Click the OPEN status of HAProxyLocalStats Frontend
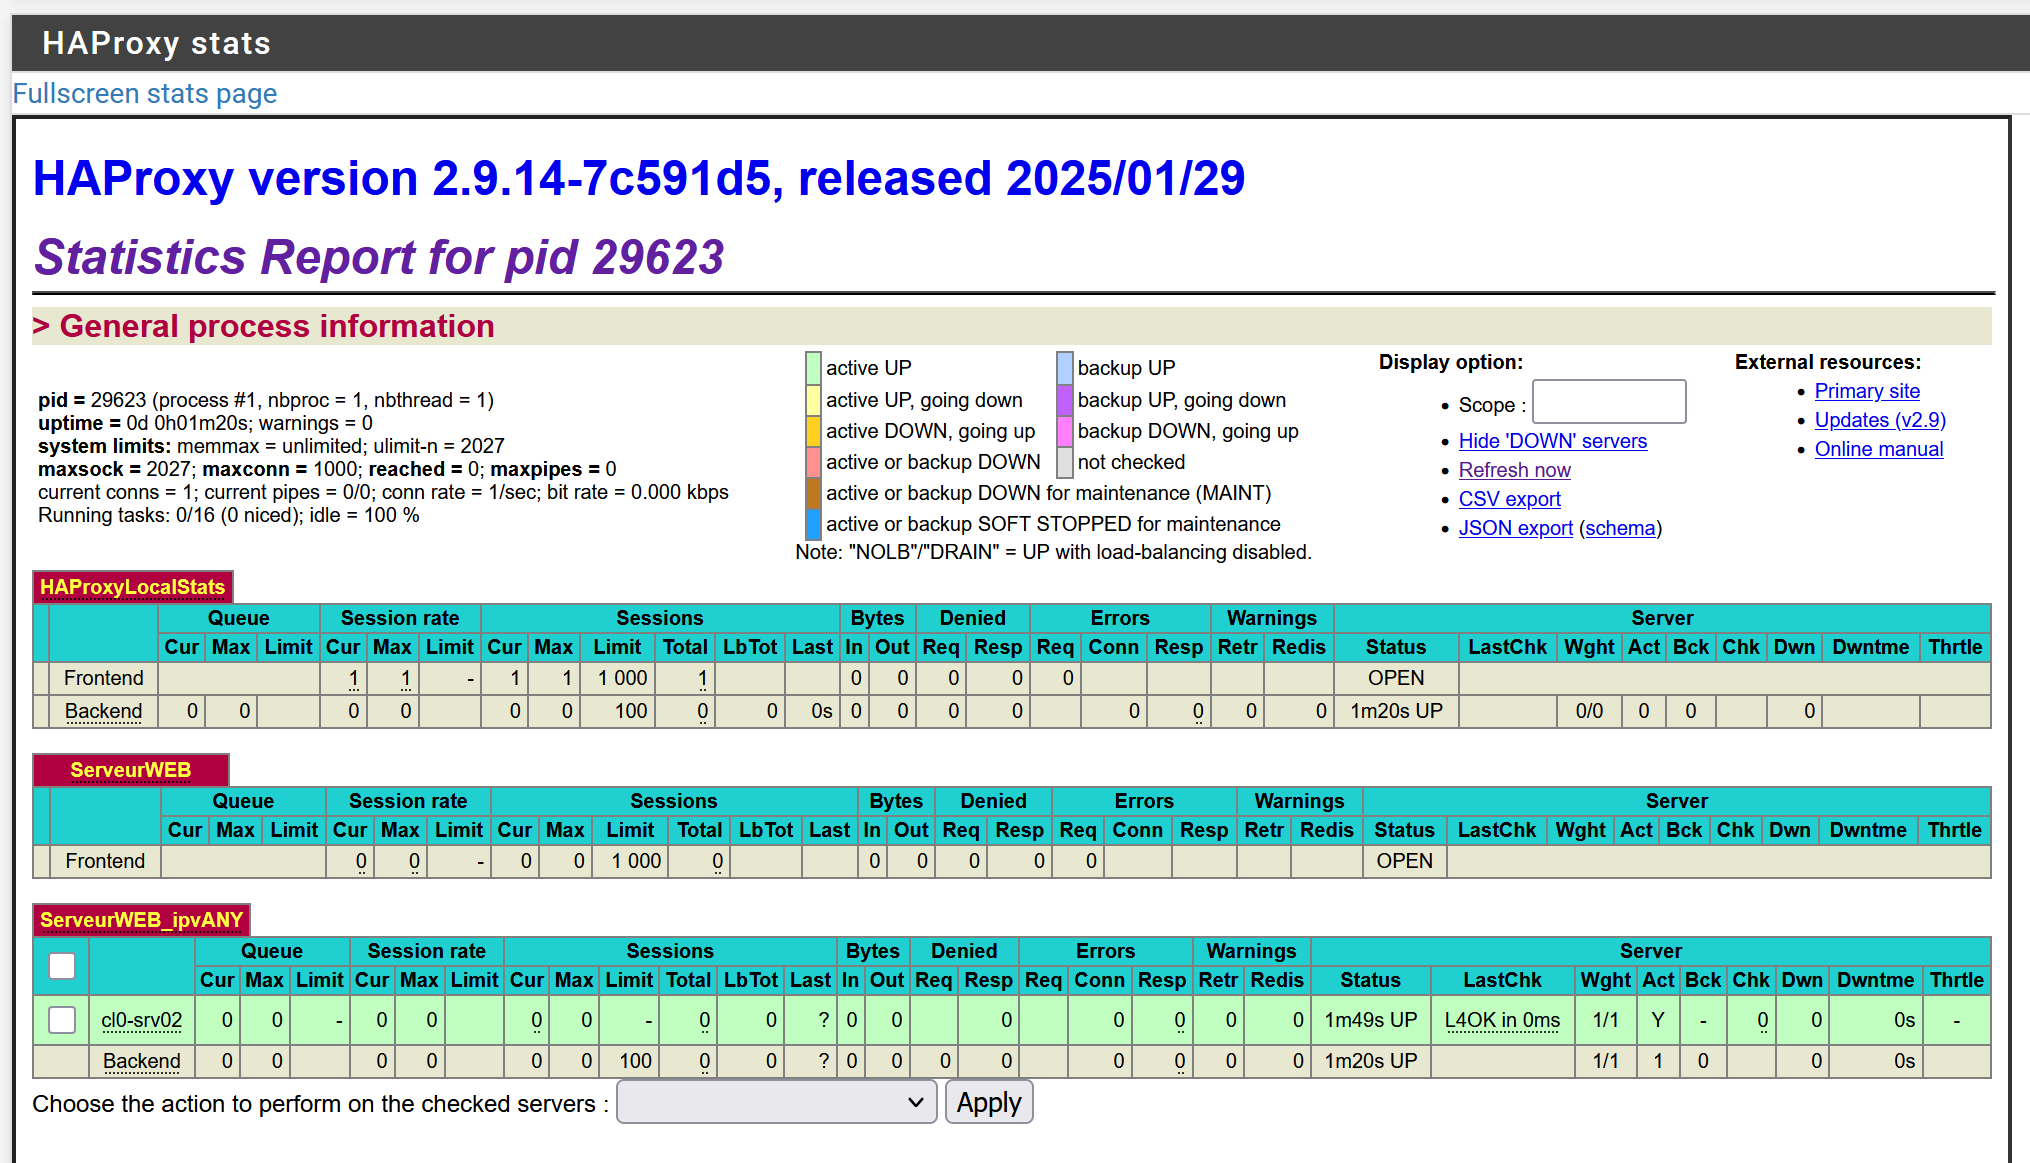Viewport: 2030px width, 1163px height. tap(1396, 678)
